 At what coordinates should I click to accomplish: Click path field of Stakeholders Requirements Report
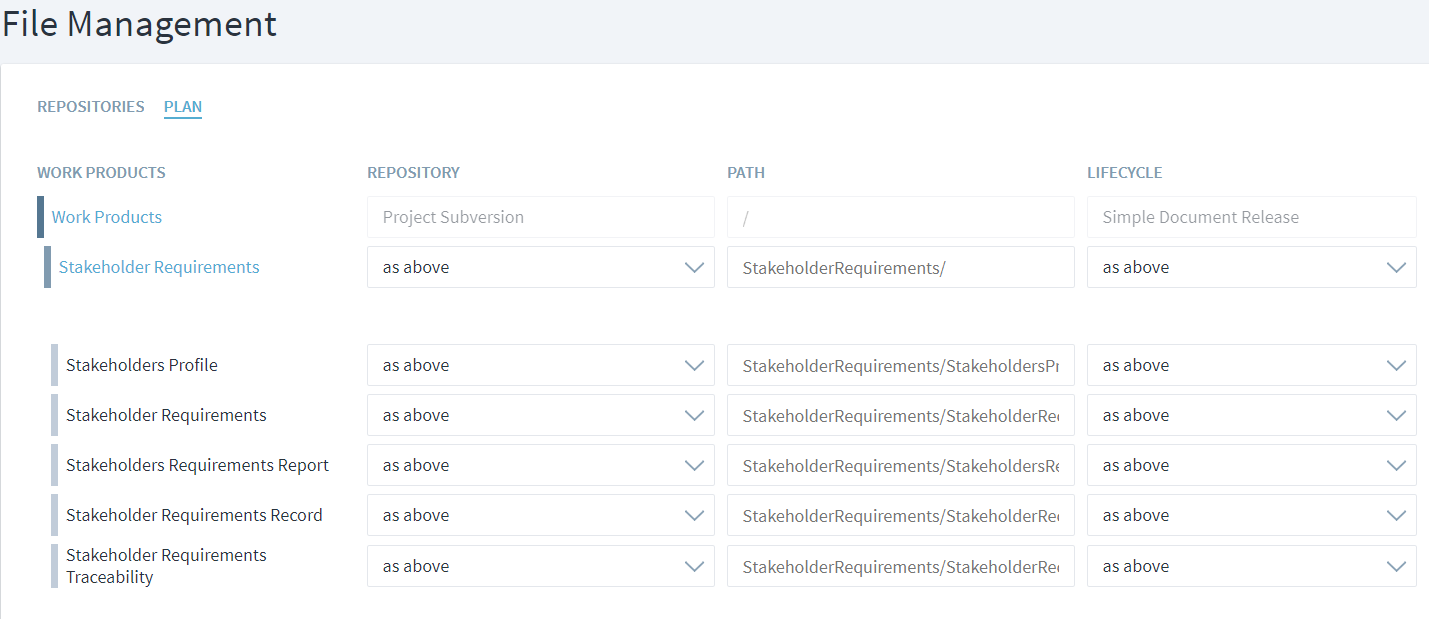click(900, 465)
